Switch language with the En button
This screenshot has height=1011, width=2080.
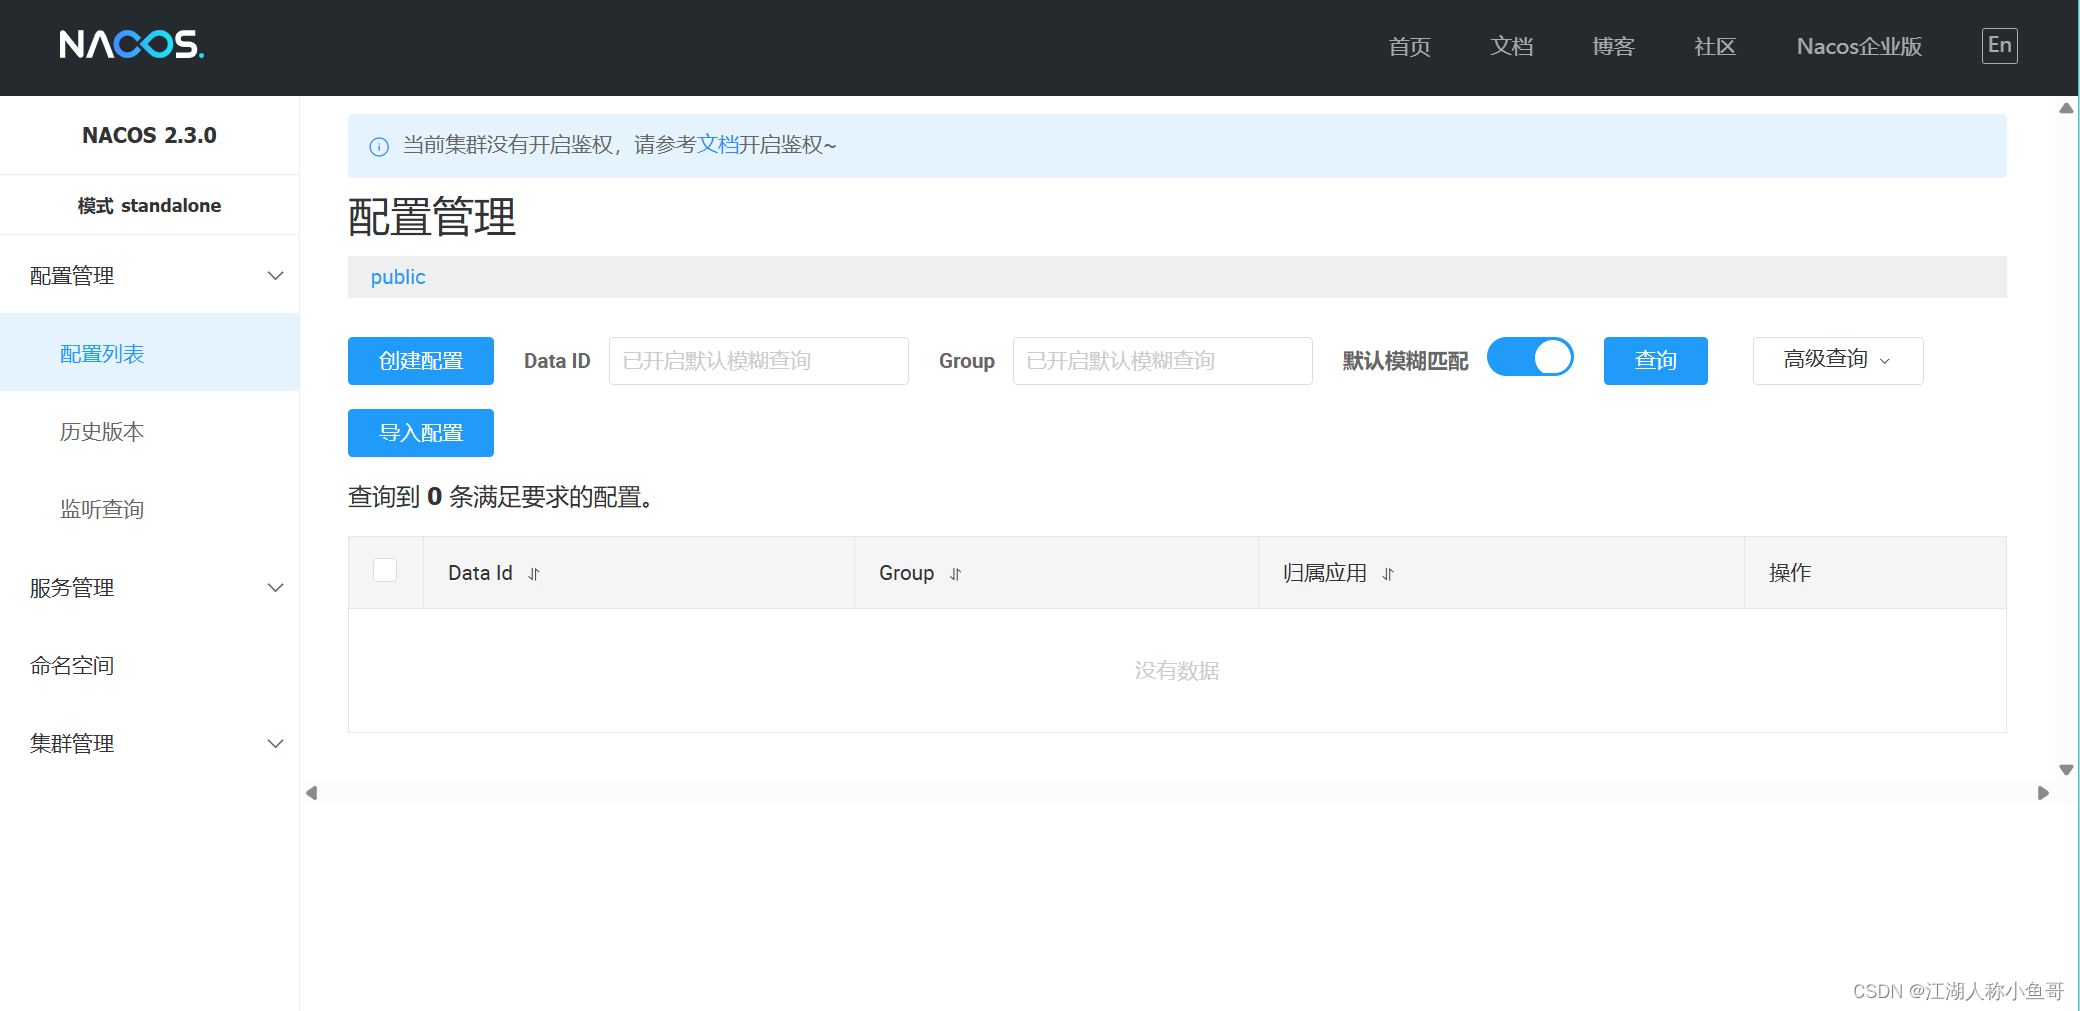[x=1999, y=45]
